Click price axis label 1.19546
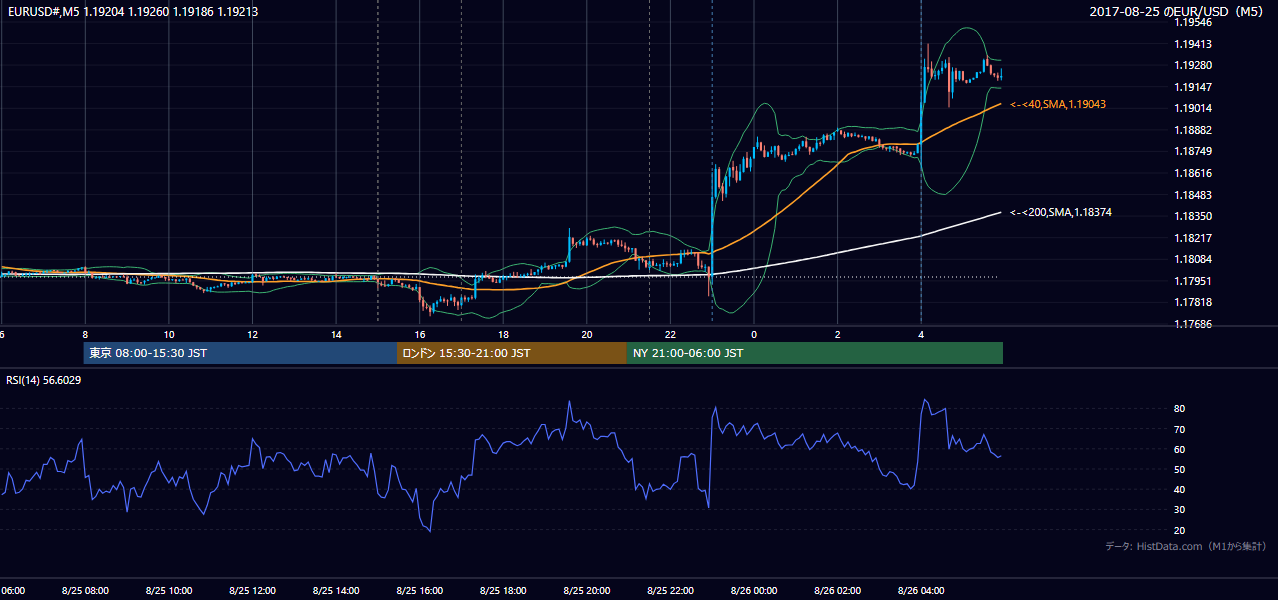The height and width of the screenshot is (600, 1278). 1192,22
